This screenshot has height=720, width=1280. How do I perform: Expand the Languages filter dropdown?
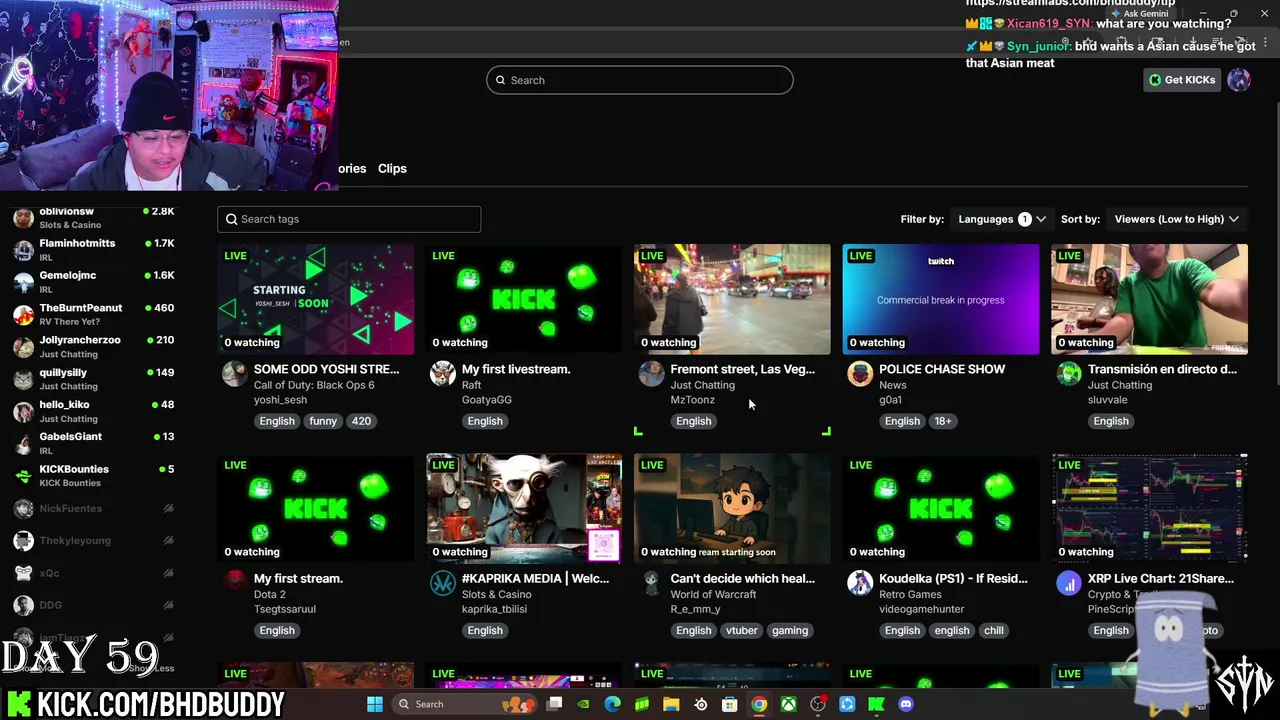point(1001,219)
